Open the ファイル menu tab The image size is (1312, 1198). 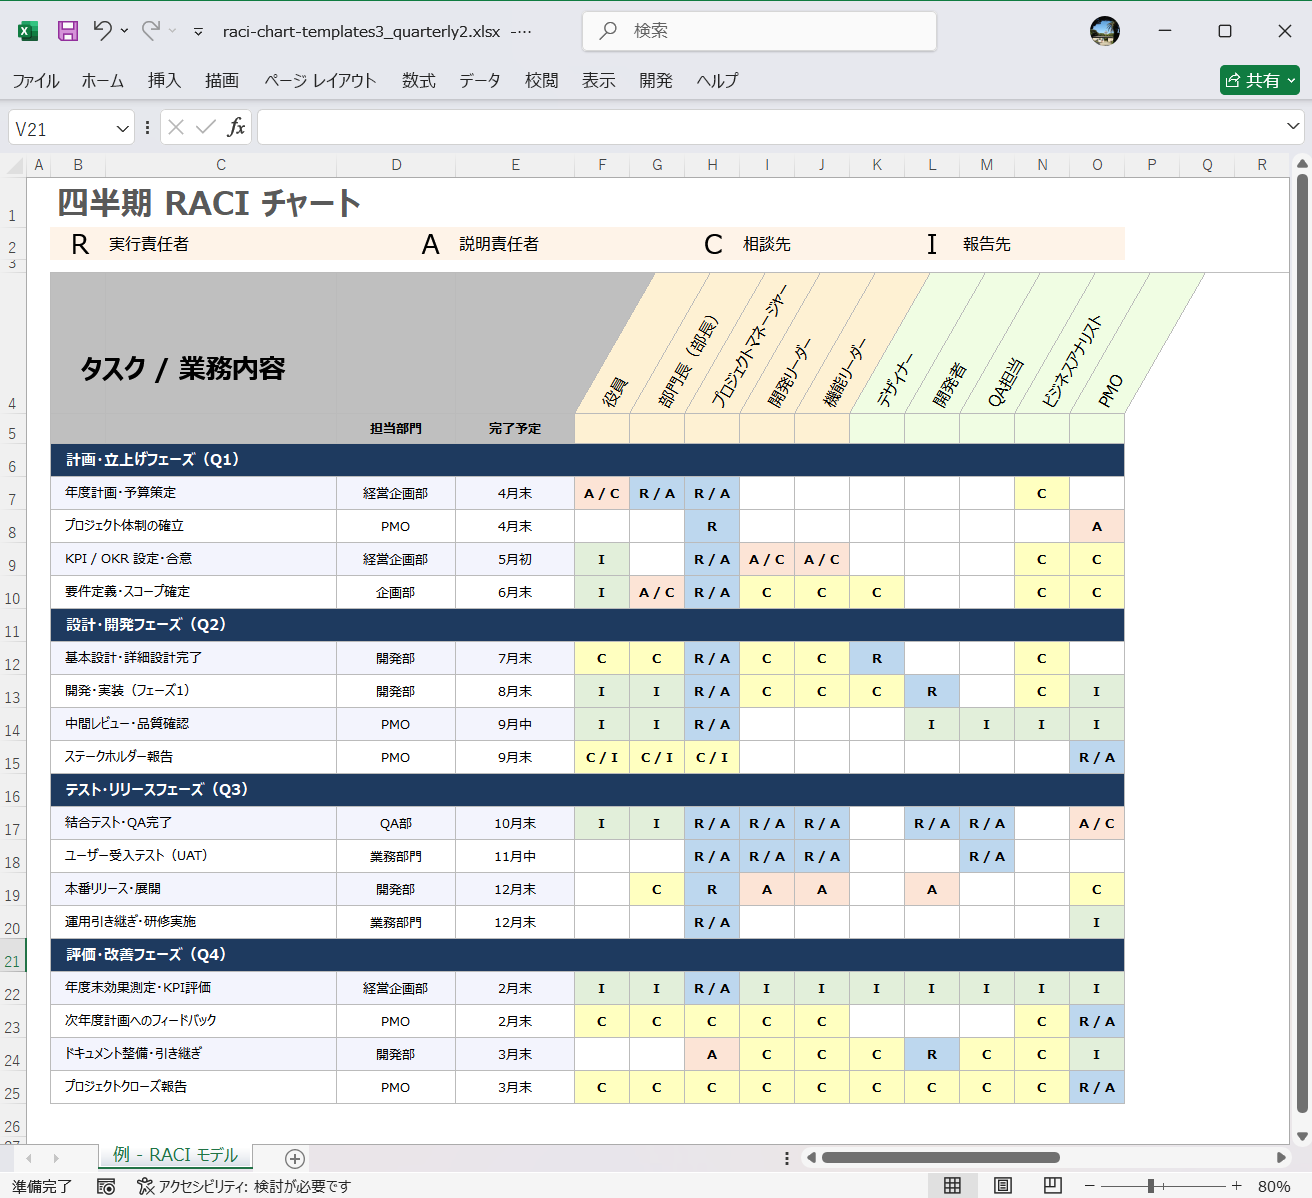36,81
